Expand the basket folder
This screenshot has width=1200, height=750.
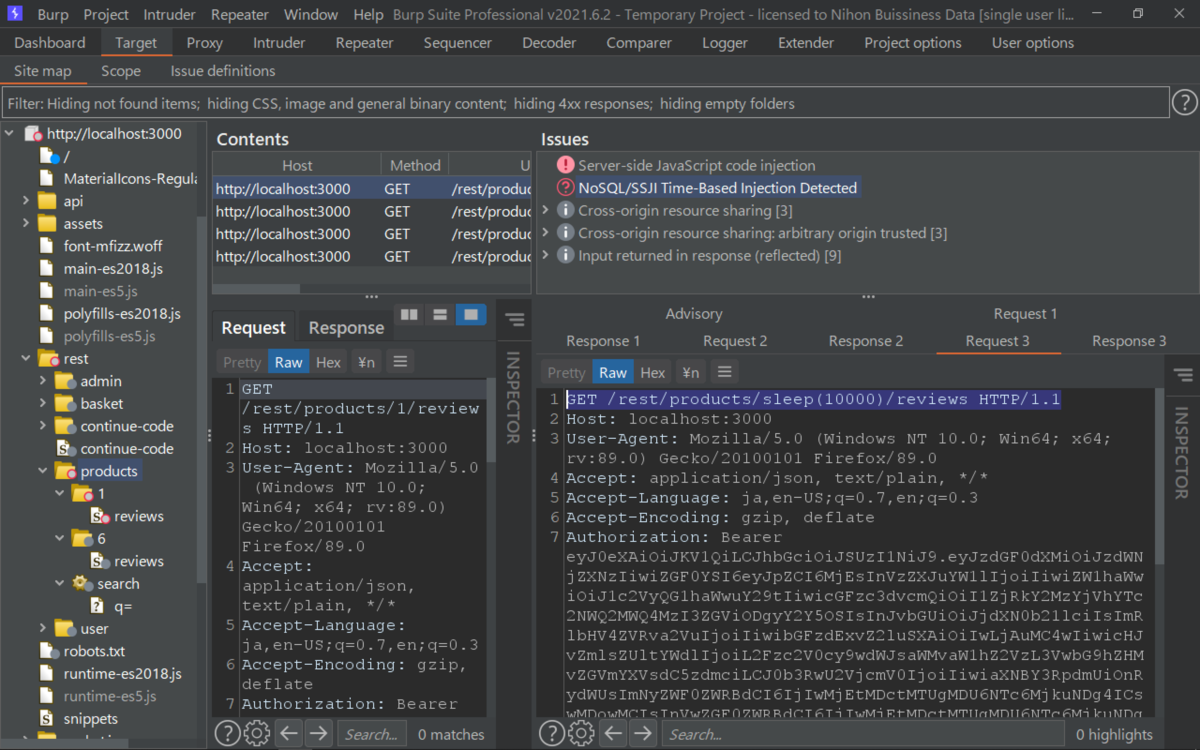pos(43,403)
